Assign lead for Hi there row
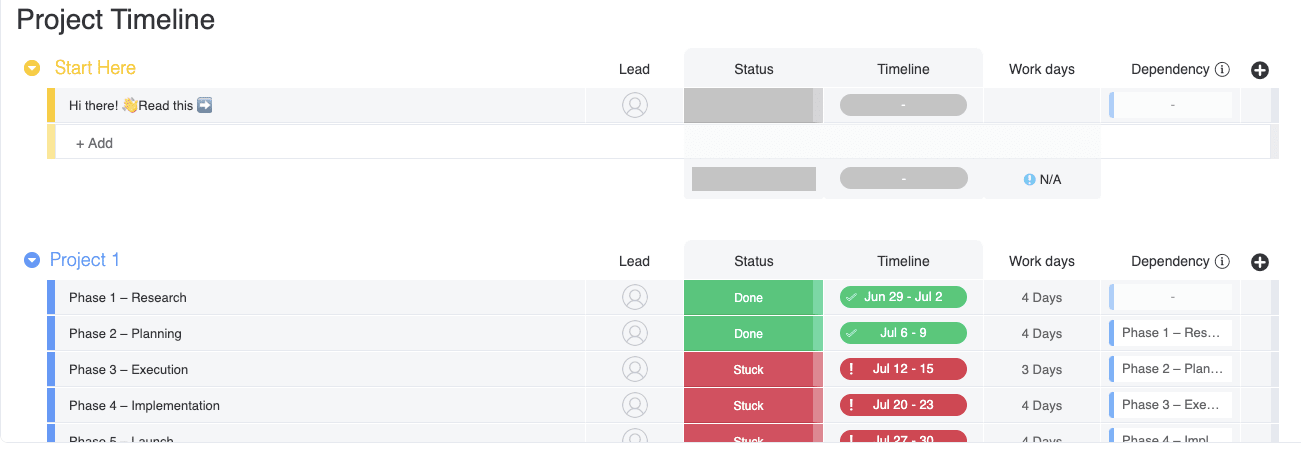The height and width of the screenshot is (450, 1301). pos(634,106)
